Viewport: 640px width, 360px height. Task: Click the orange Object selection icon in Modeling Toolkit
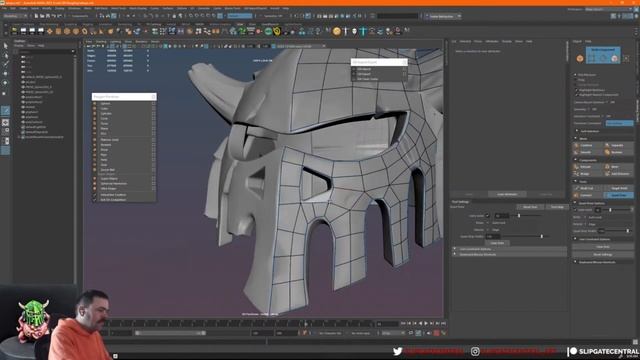tap(580, 59)
